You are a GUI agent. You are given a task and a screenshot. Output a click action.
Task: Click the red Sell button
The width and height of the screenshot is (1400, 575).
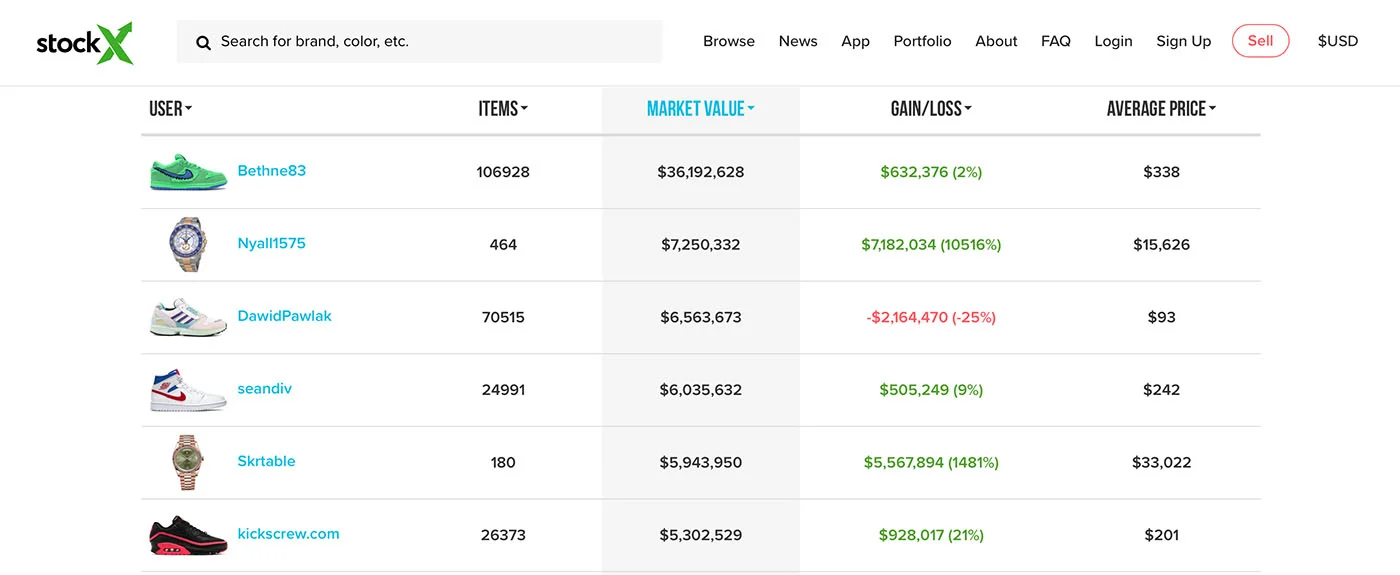[x=1260, y=41]
